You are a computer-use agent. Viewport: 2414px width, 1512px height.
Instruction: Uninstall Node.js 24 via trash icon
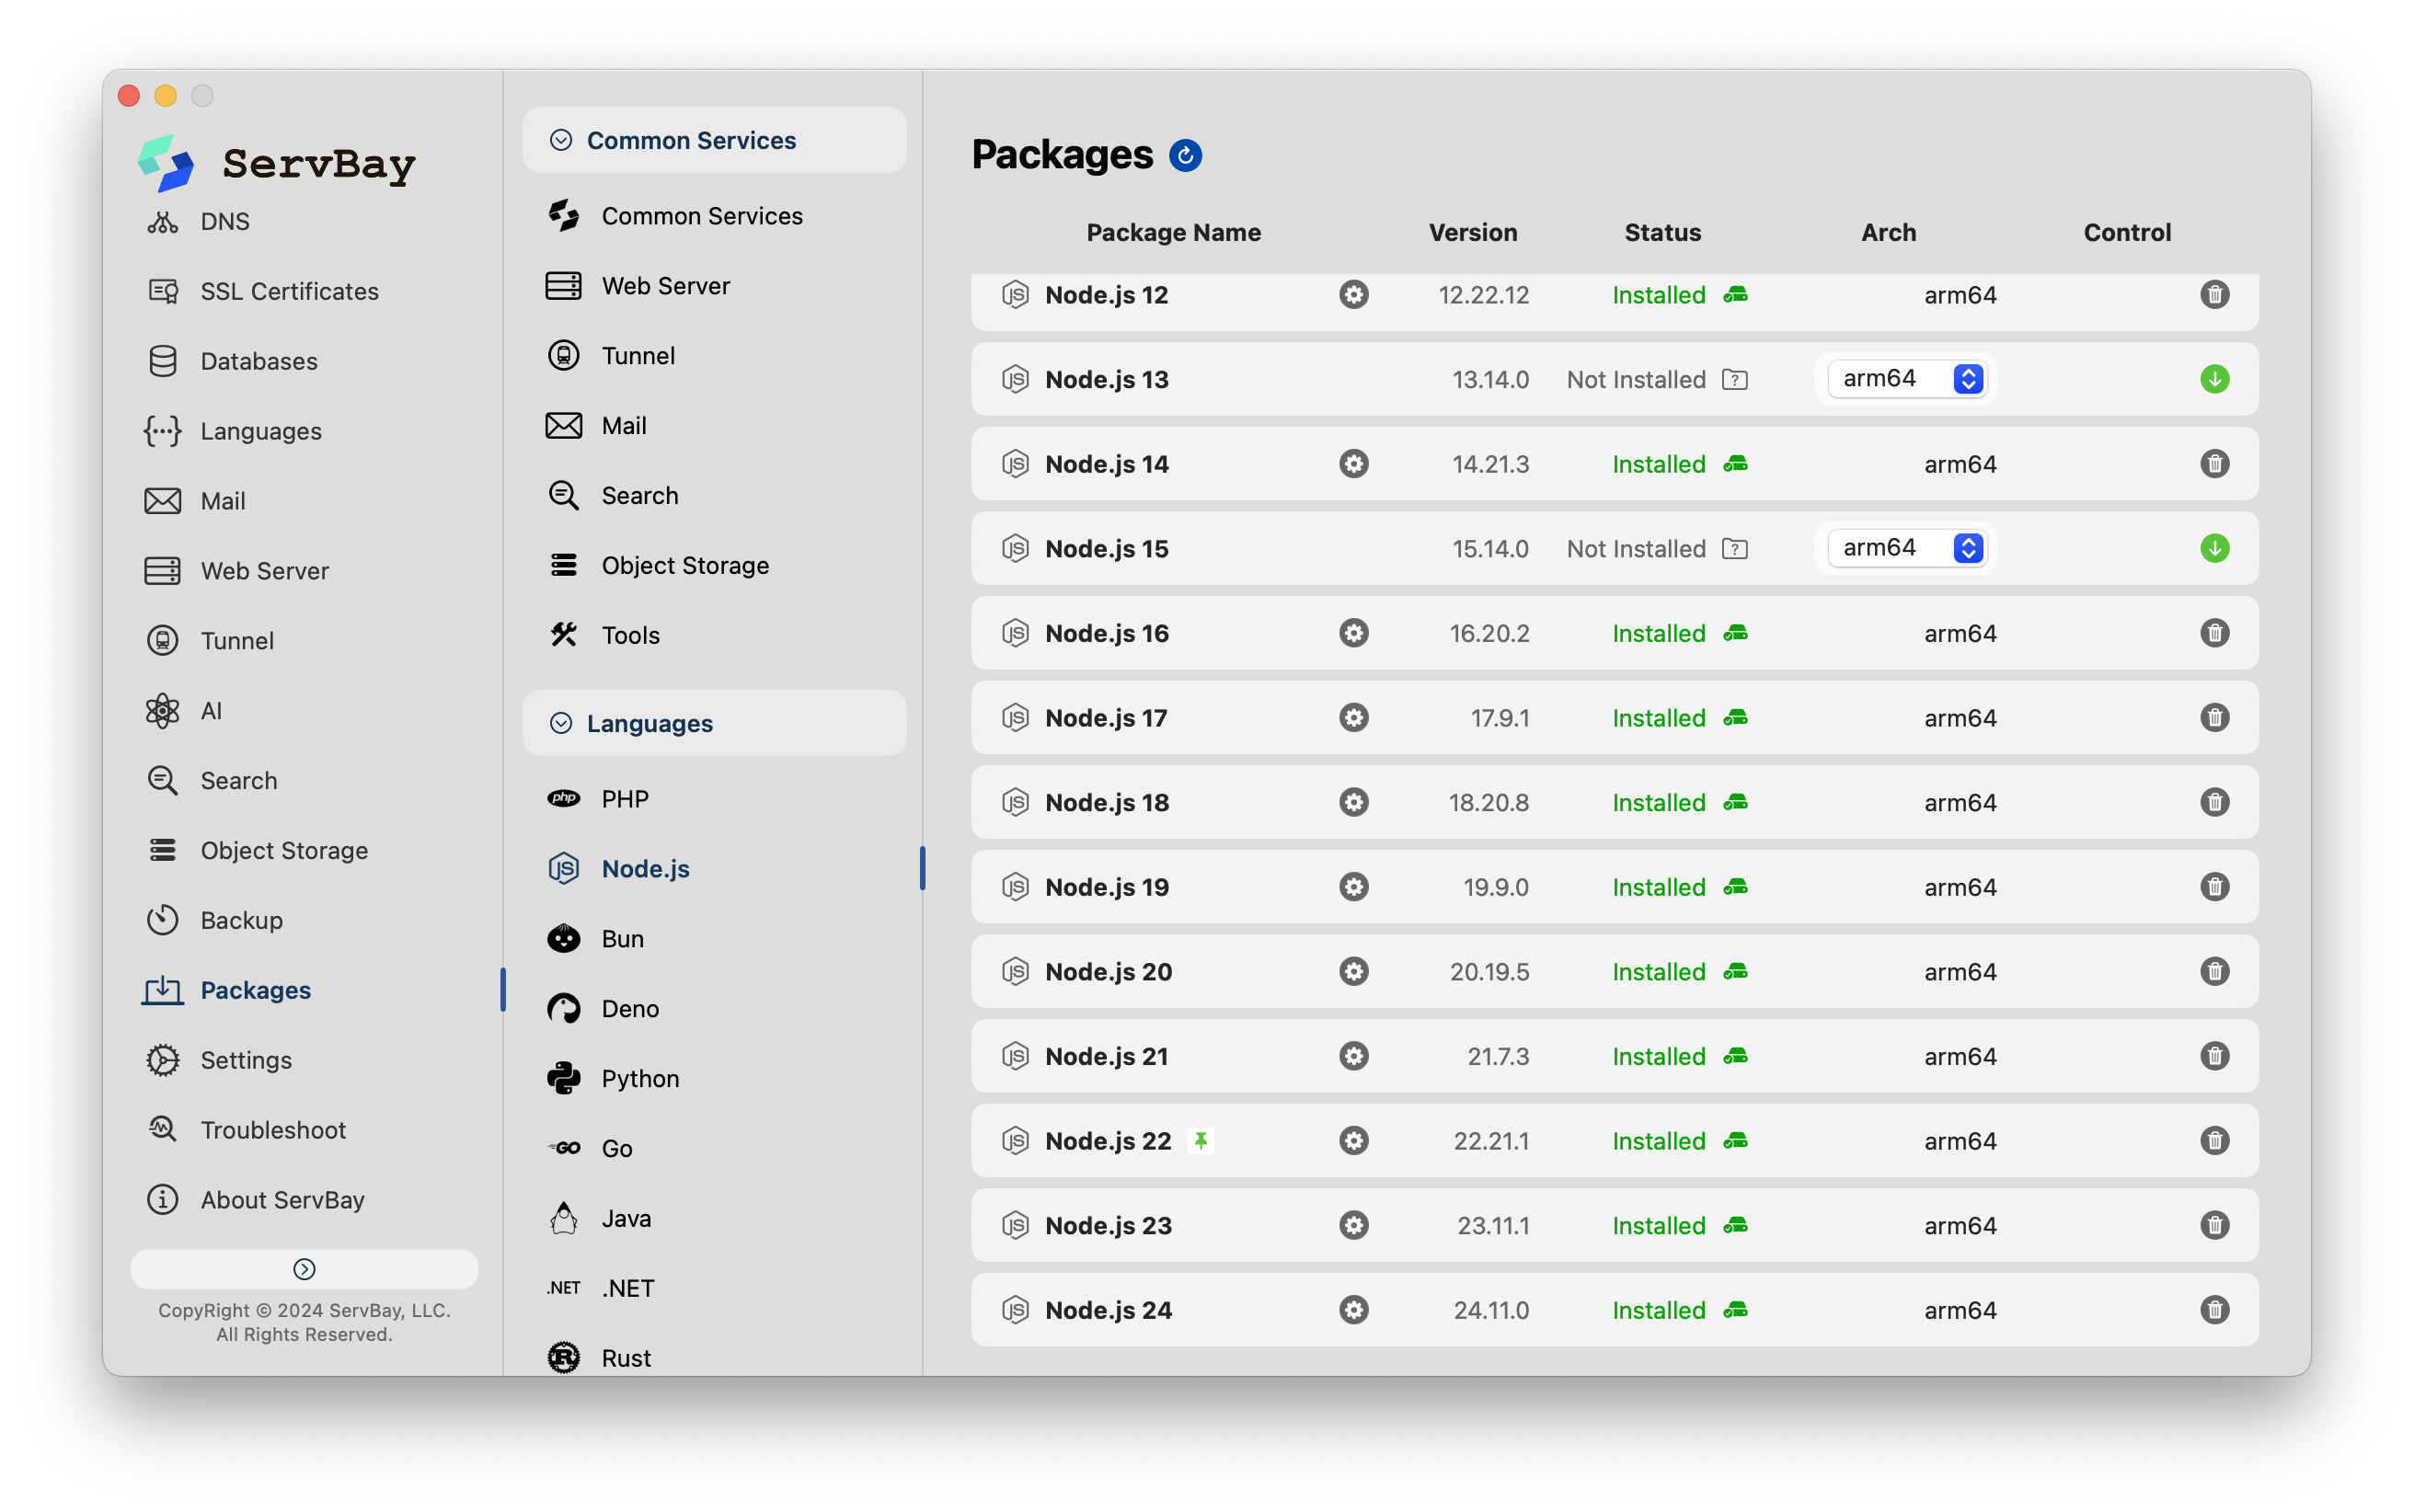[x=2214, y=1310]
